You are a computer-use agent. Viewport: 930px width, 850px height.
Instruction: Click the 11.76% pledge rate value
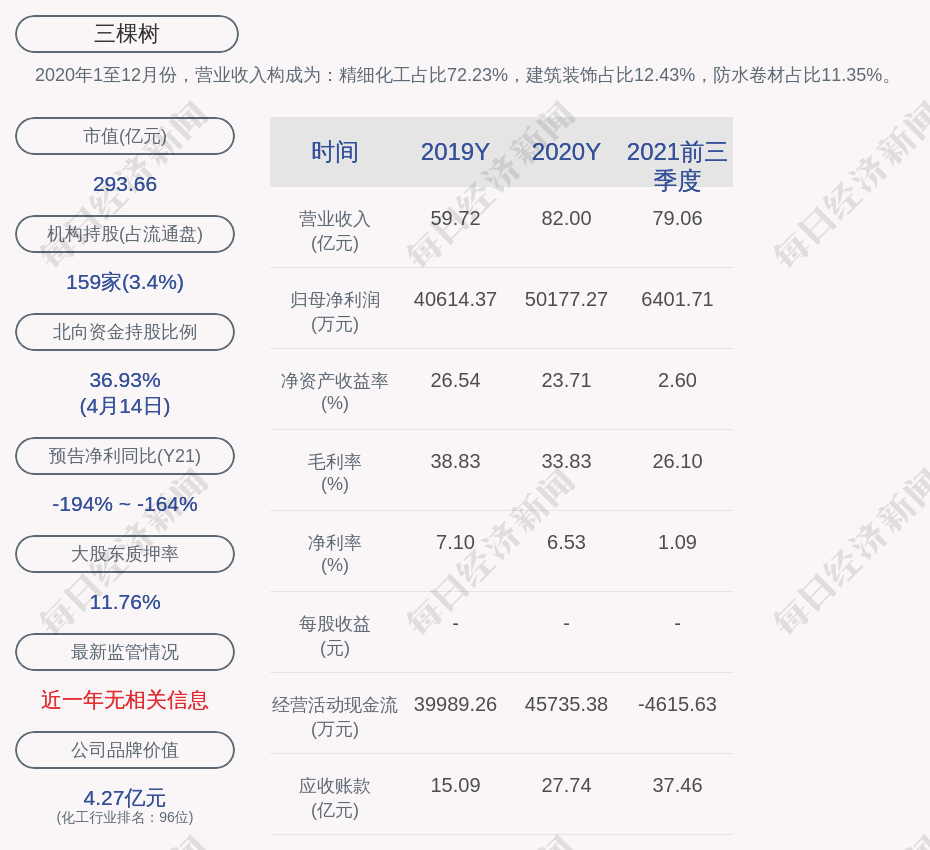(x=125, y=602)
